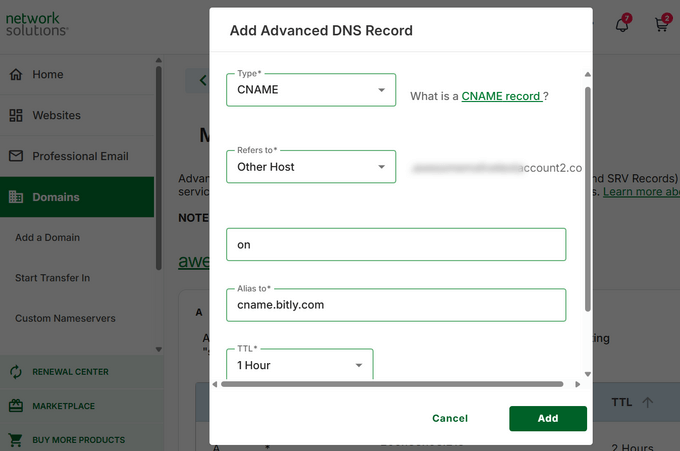The image size is (680, 451).
Task: Click the Alias to input field
Action: click(396, 305)
